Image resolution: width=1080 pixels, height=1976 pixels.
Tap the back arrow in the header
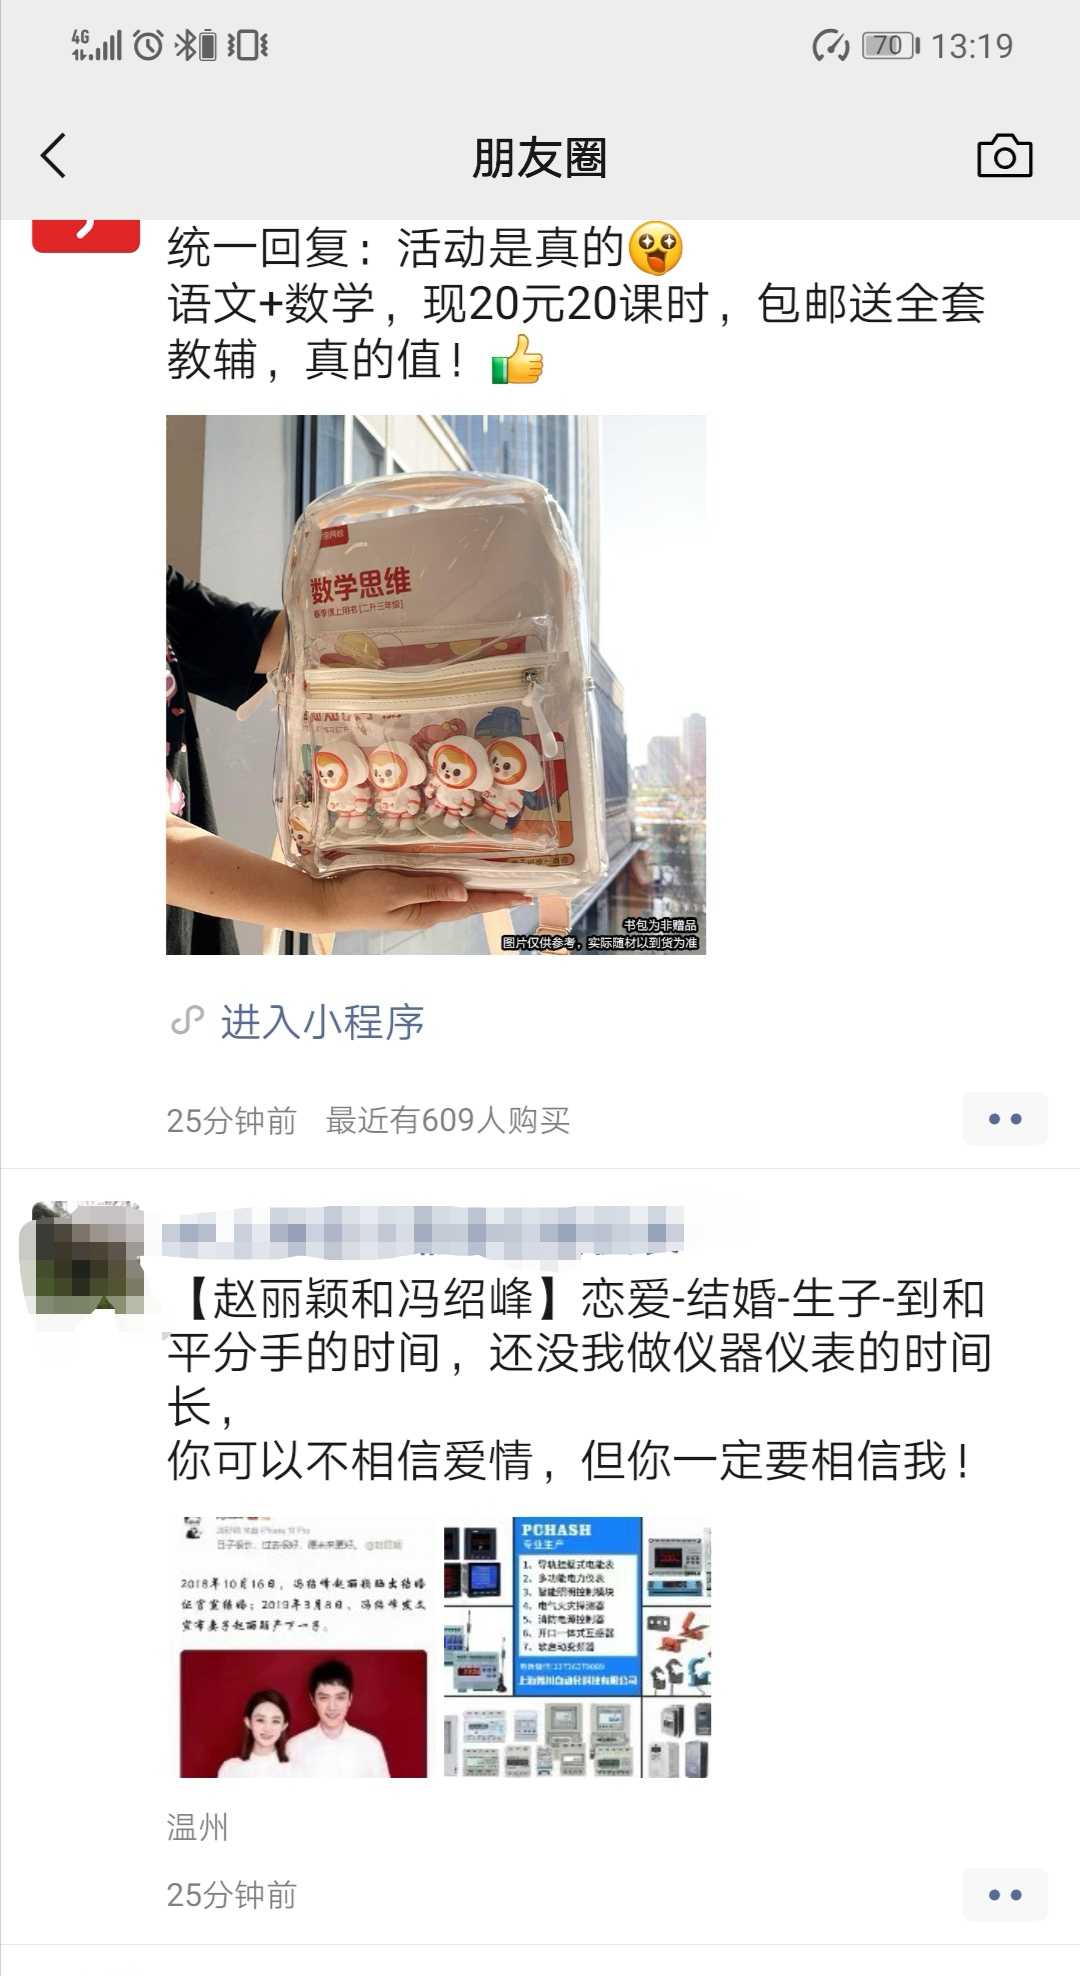[54, 156]
